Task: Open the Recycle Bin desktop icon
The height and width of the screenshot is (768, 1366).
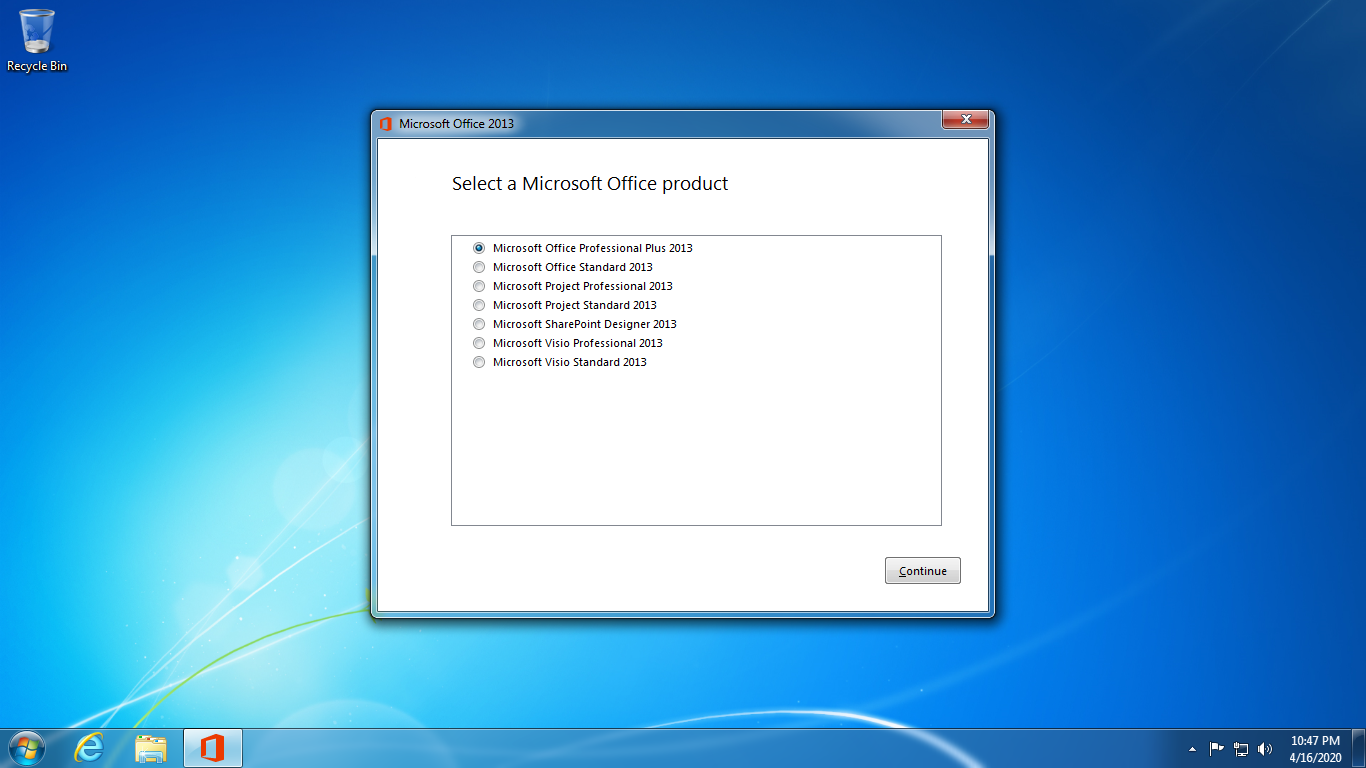Action: pos(37,40)
